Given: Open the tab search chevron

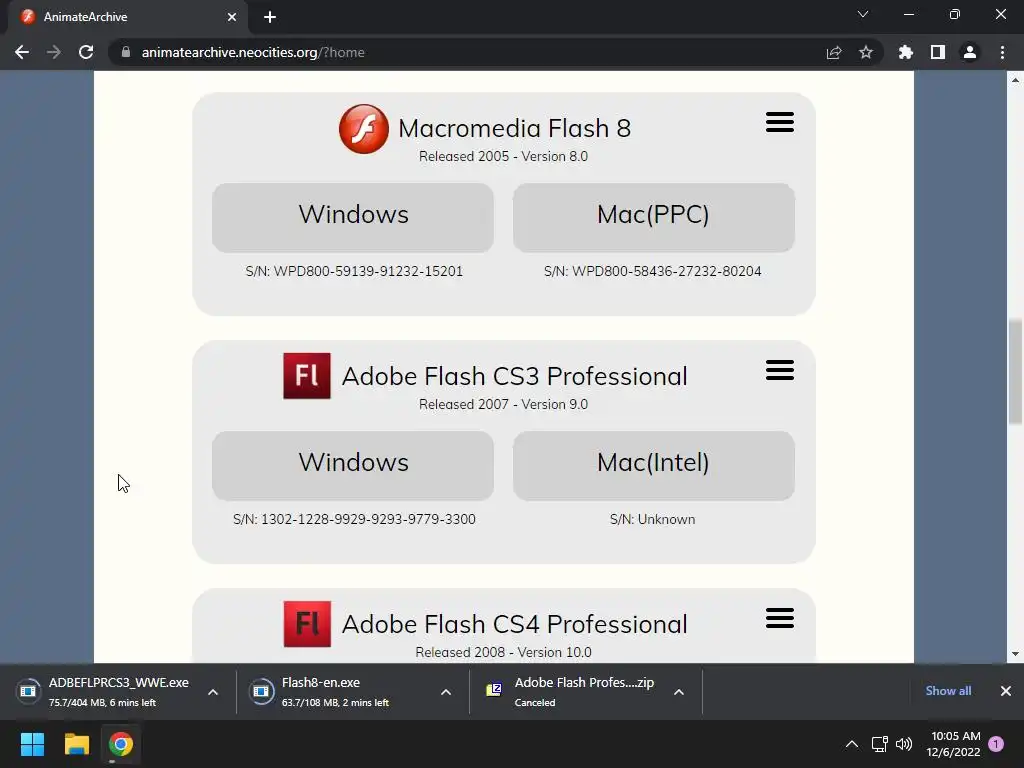Looking at the screenshot, I should [x=863, y=14].
